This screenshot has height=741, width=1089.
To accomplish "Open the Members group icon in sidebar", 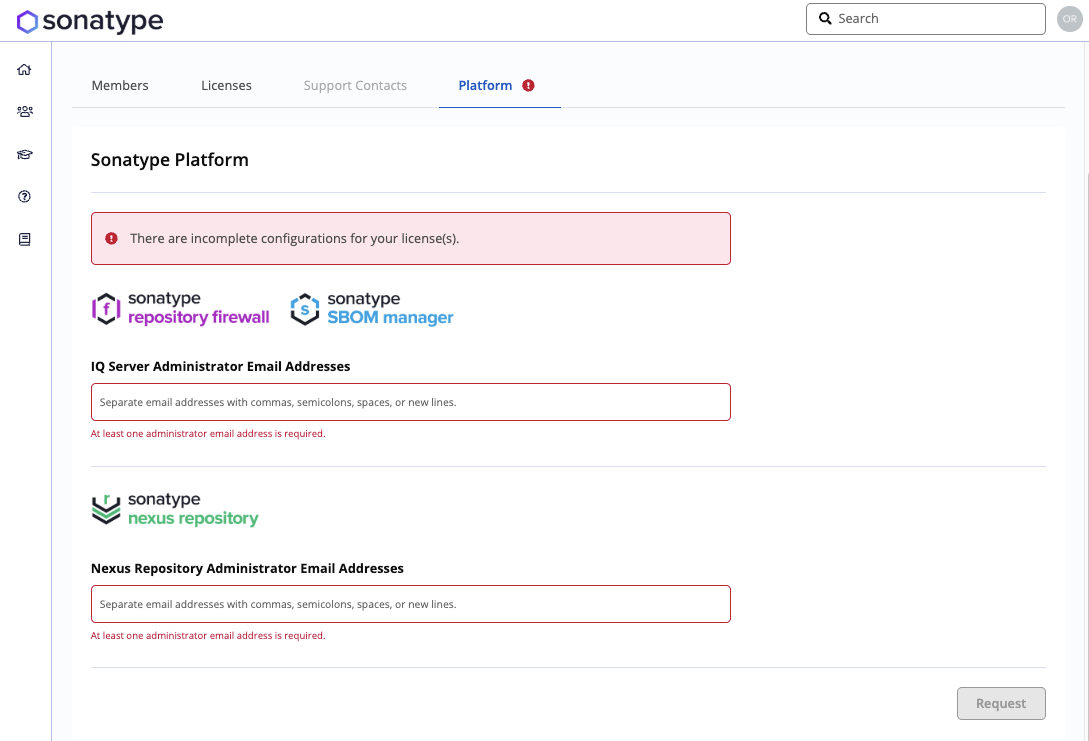I will [24, 111].
